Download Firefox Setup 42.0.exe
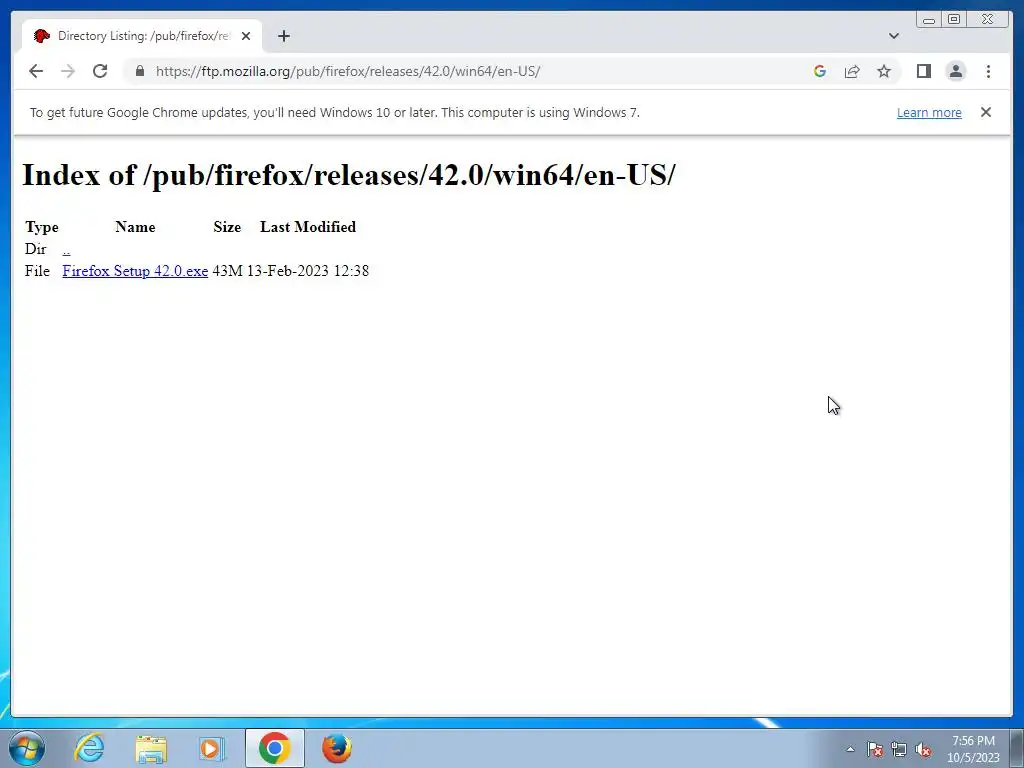 tap(135, 270)
